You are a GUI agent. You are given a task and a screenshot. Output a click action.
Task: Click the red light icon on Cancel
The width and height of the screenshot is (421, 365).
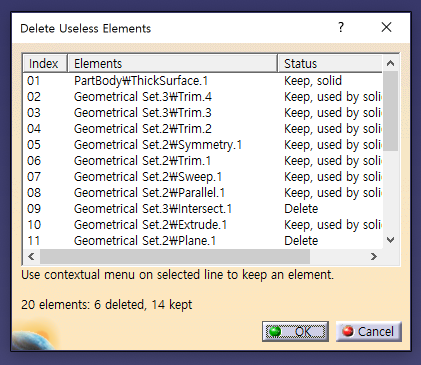[x=348, y=331]
